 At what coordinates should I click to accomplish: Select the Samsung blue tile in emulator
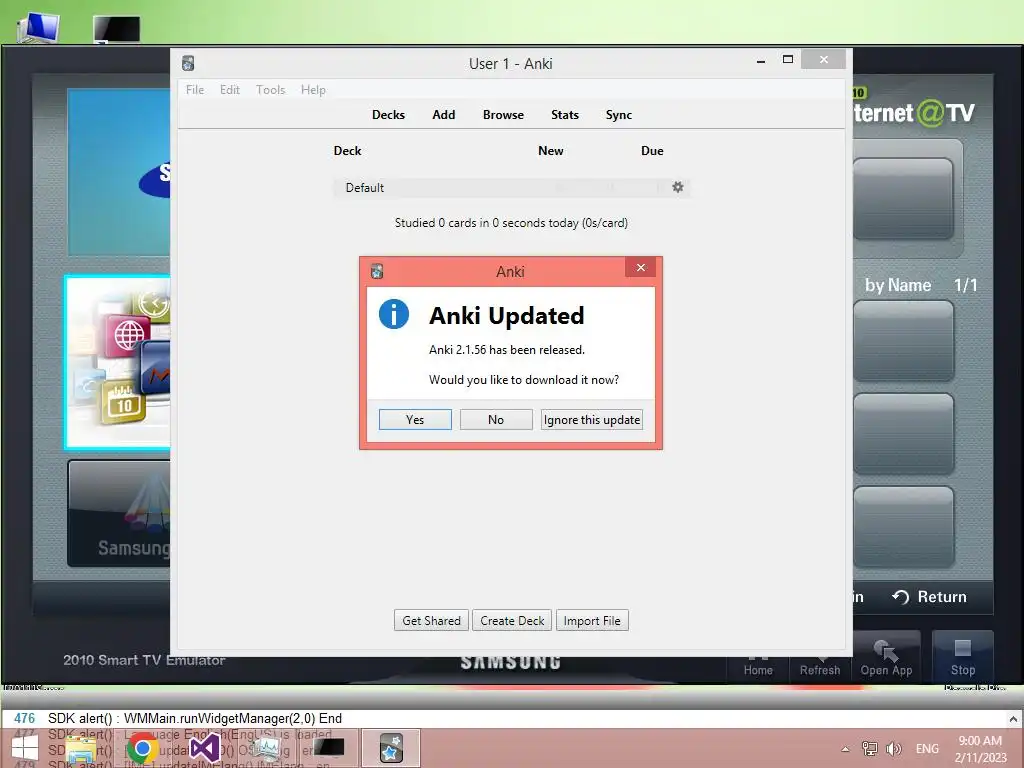coord(119,172)
